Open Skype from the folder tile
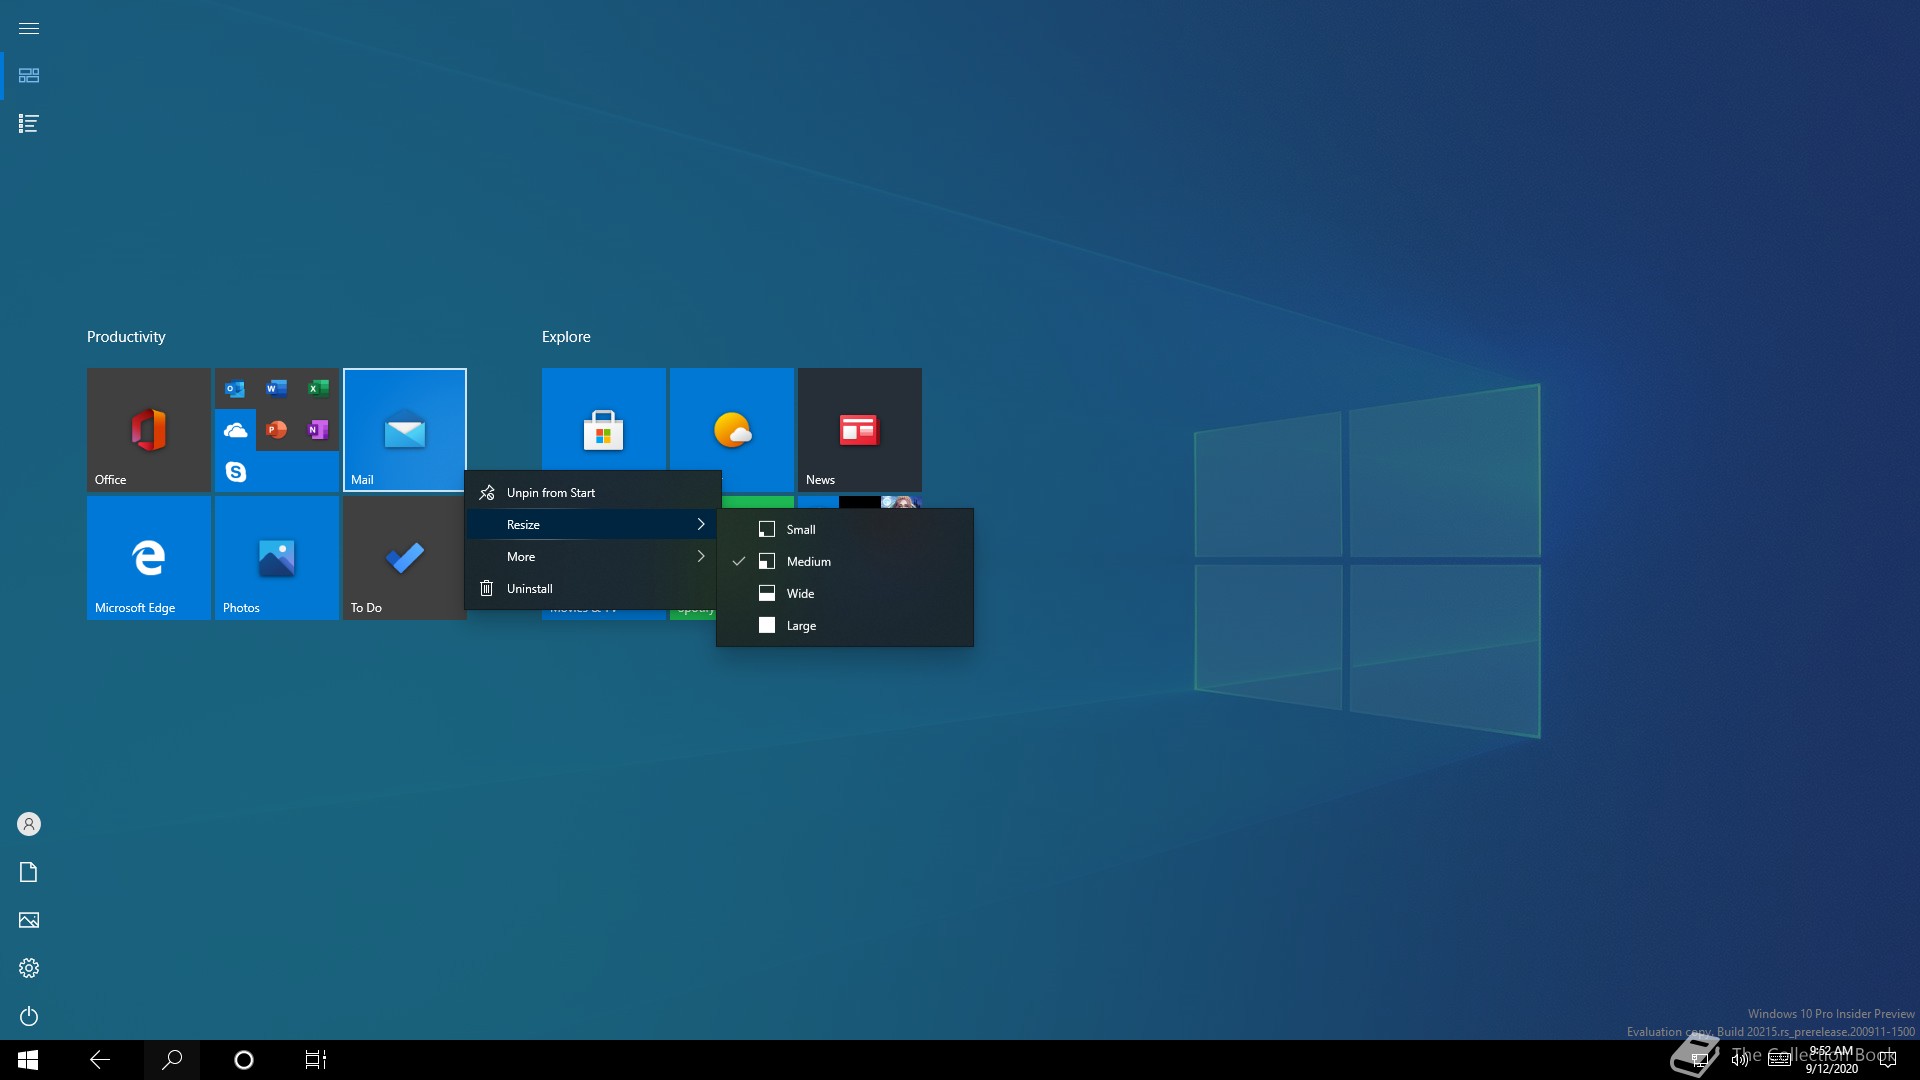This screenshot has height=1080, width=1920. click(235, 471)
